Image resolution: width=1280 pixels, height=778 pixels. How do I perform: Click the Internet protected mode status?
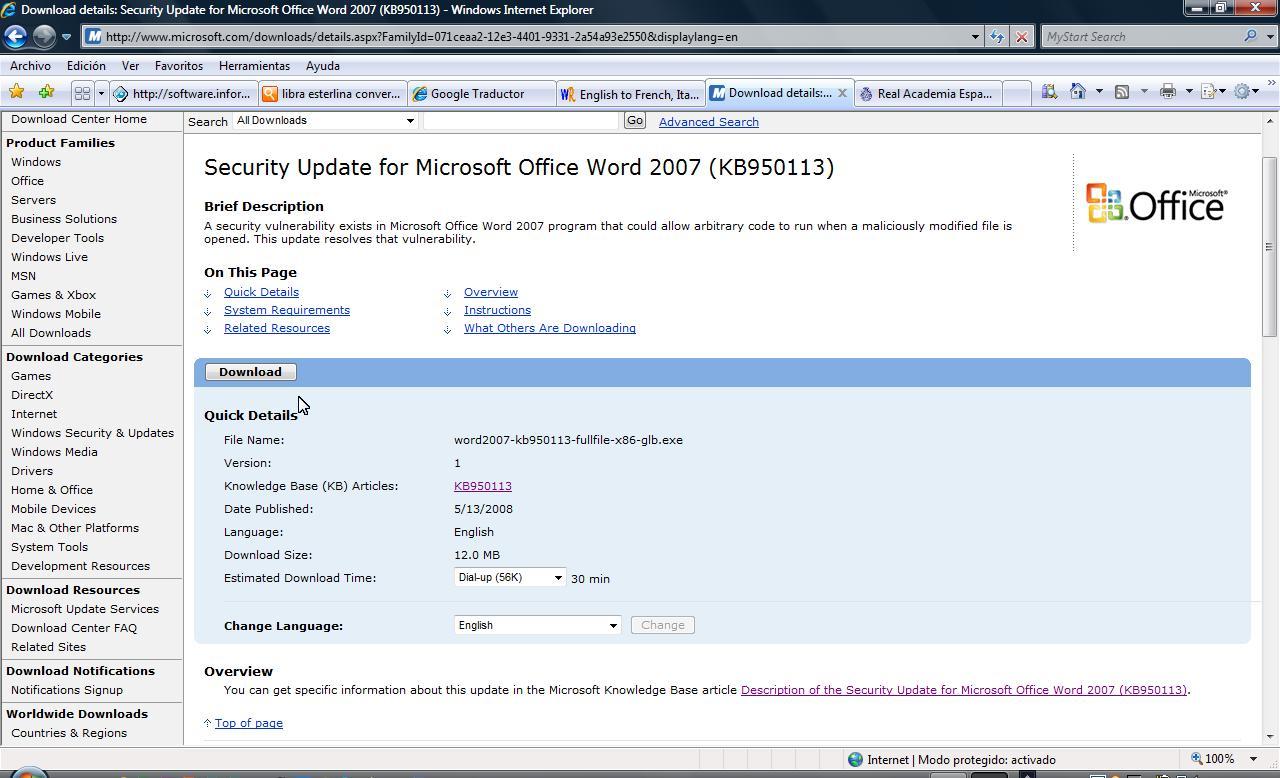coord(951,760)
